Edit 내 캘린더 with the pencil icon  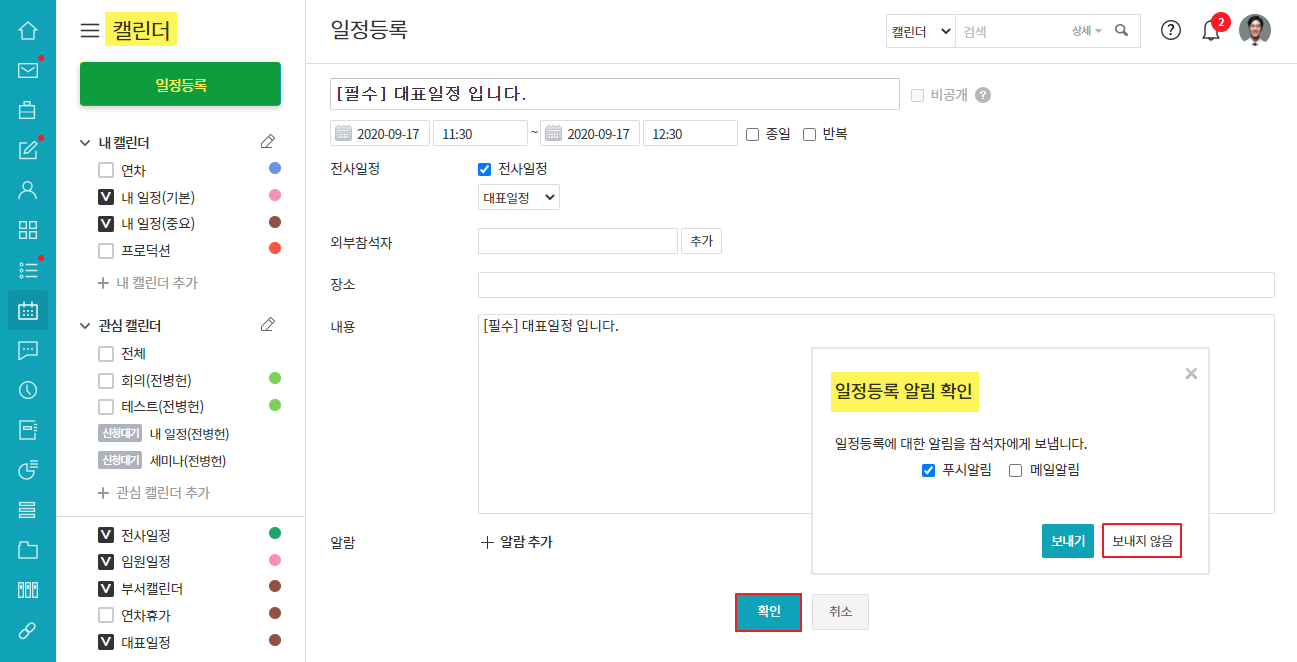click(267, 142)
